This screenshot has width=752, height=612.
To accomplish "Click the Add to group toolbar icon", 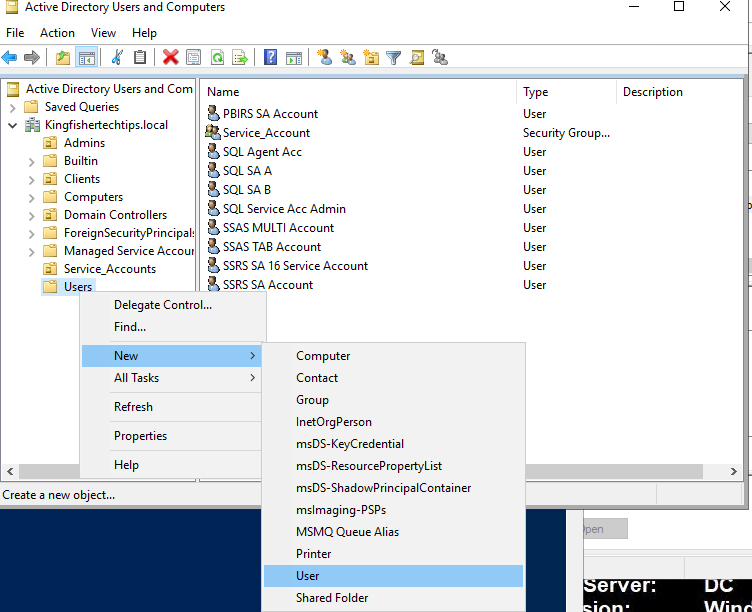I will pos(440,58).
